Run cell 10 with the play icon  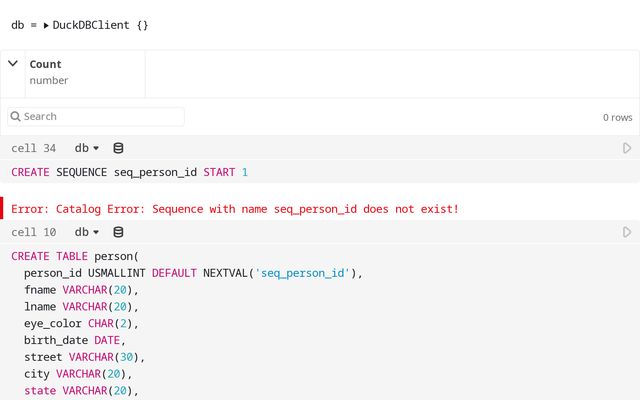627,232
